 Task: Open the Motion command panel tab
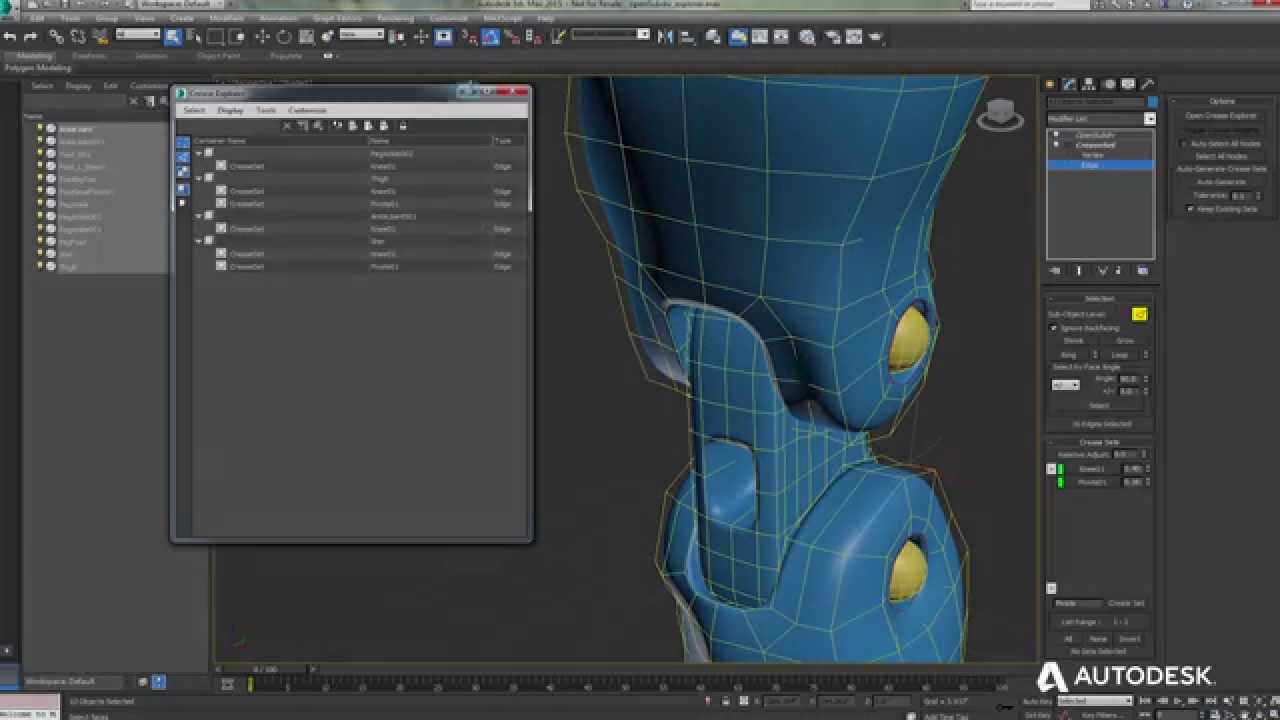click(1109, 84)
